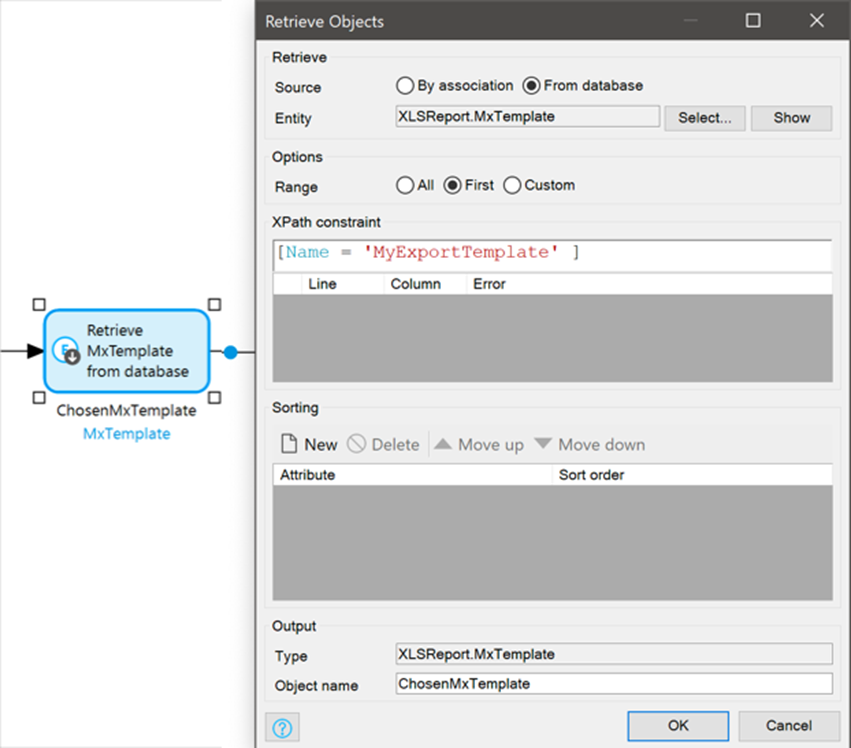Open the entity picker with Select...
The width and height of the screenshot is (851, 748).
[704, 117]
